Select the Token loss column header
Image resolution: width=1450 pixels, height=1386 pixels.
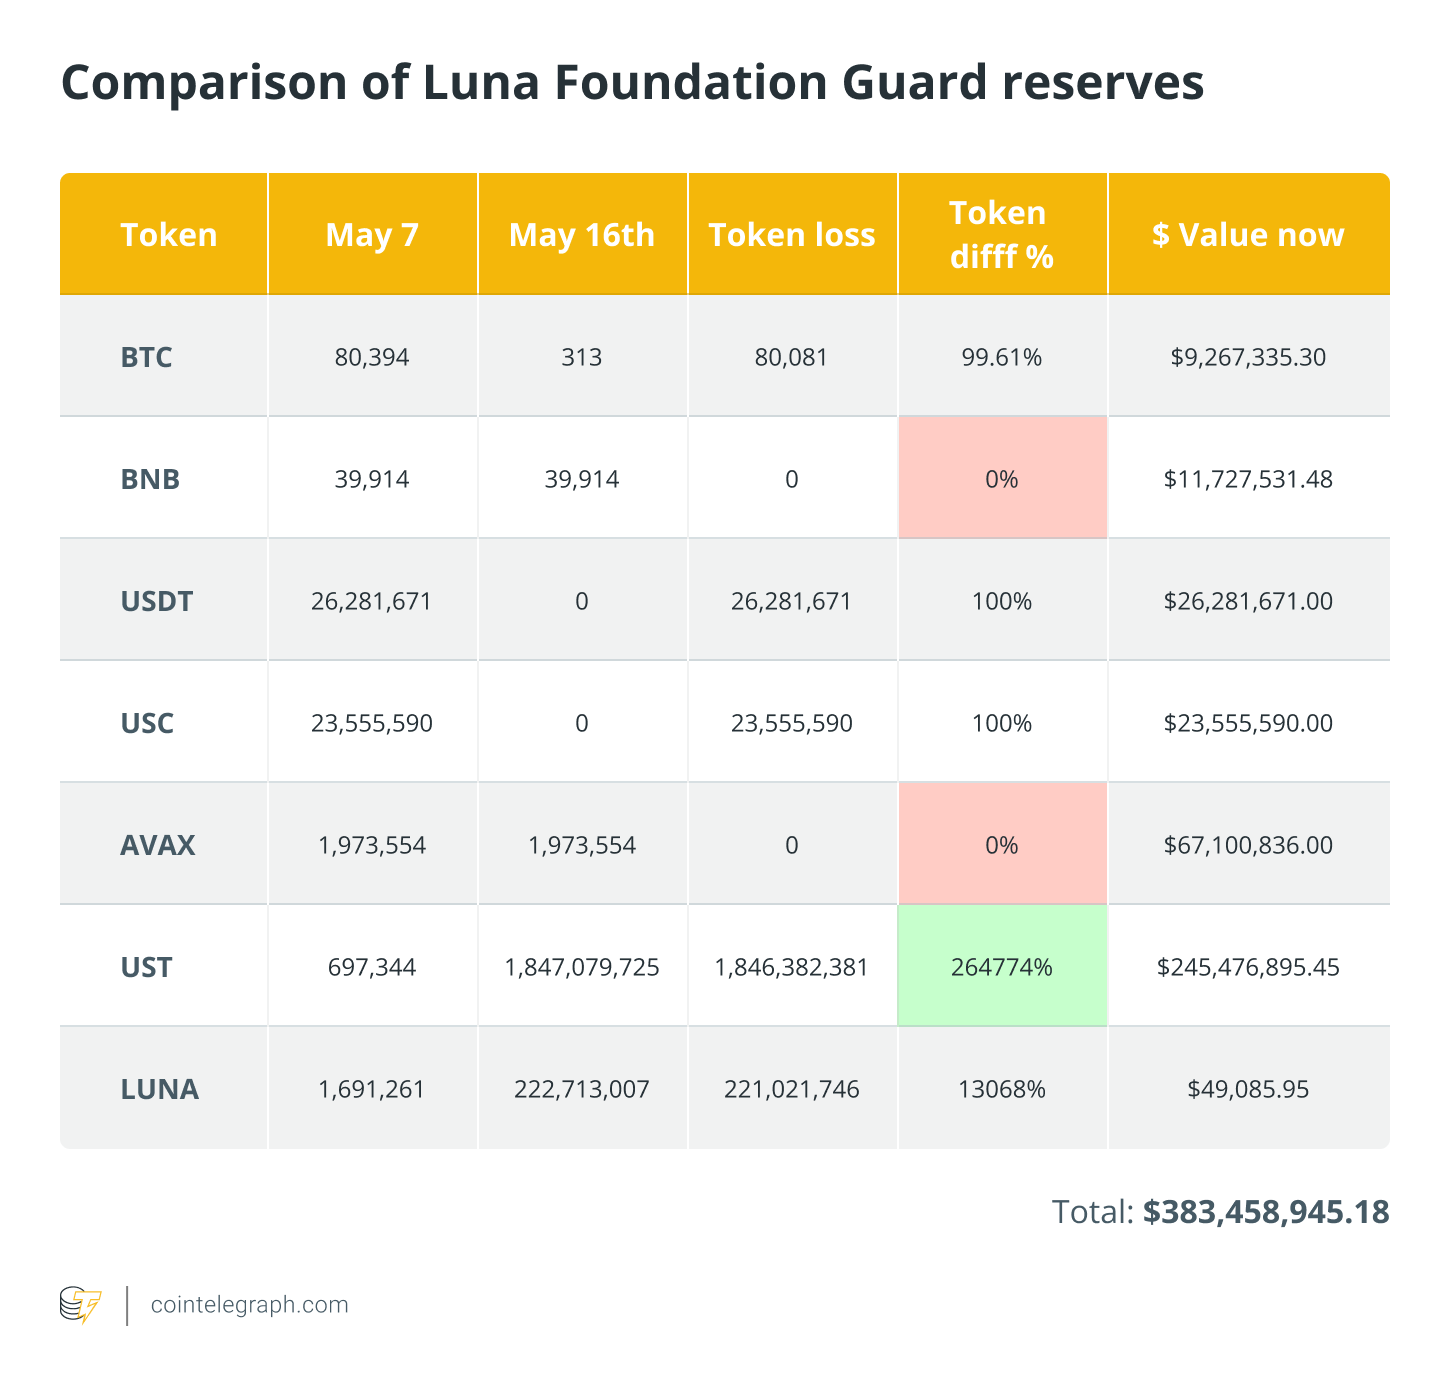tap(792, 235)
